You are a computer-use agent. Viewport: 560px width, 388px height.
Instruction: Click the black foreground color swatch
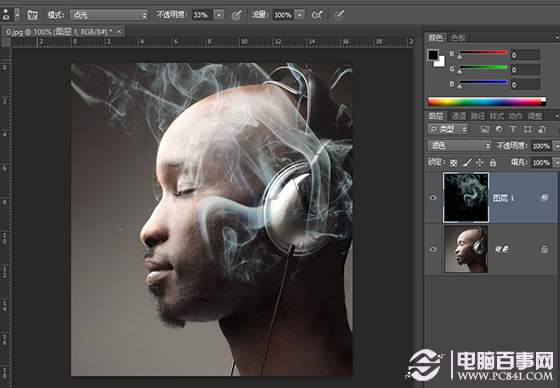[433, 55]
